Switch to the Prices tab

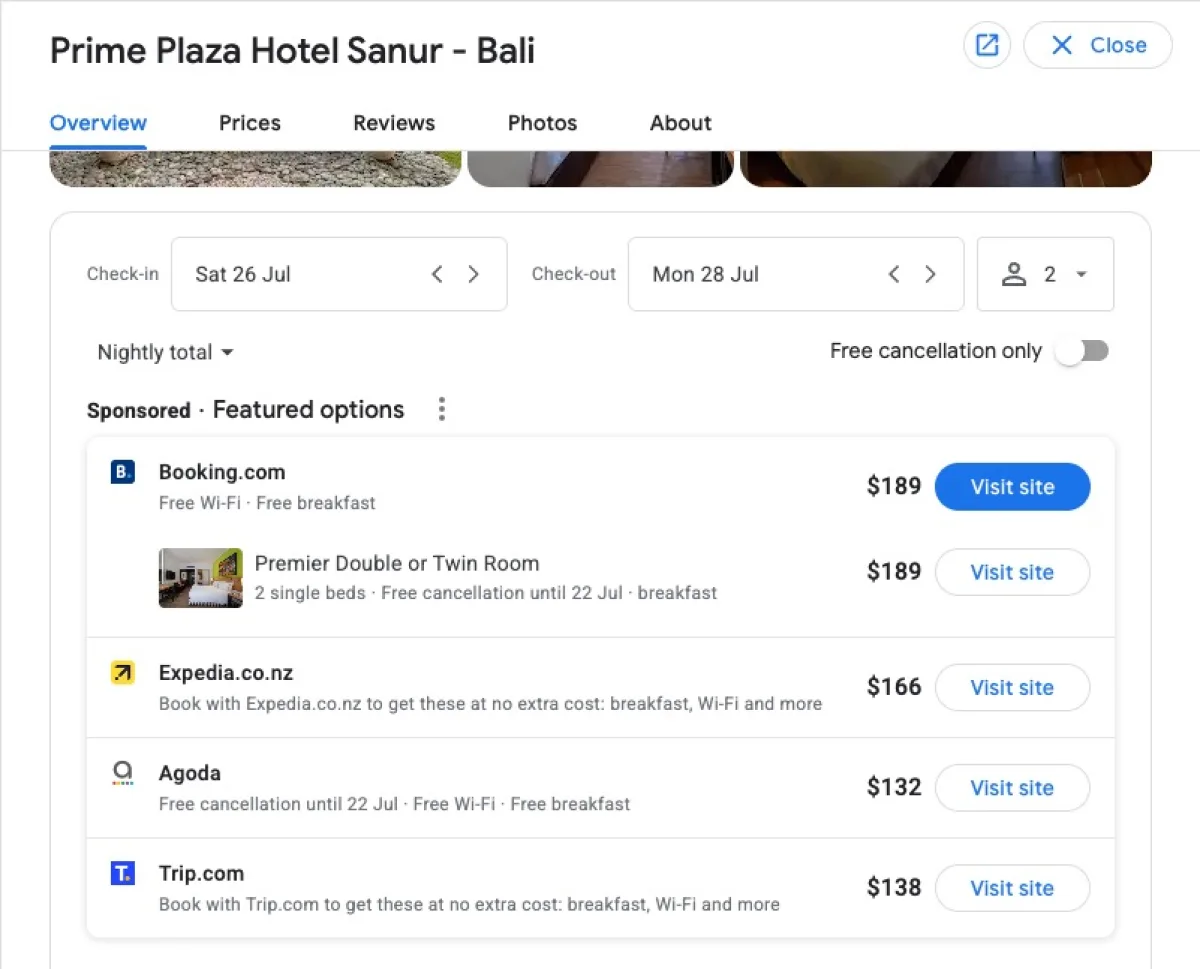tap(249, 123)
